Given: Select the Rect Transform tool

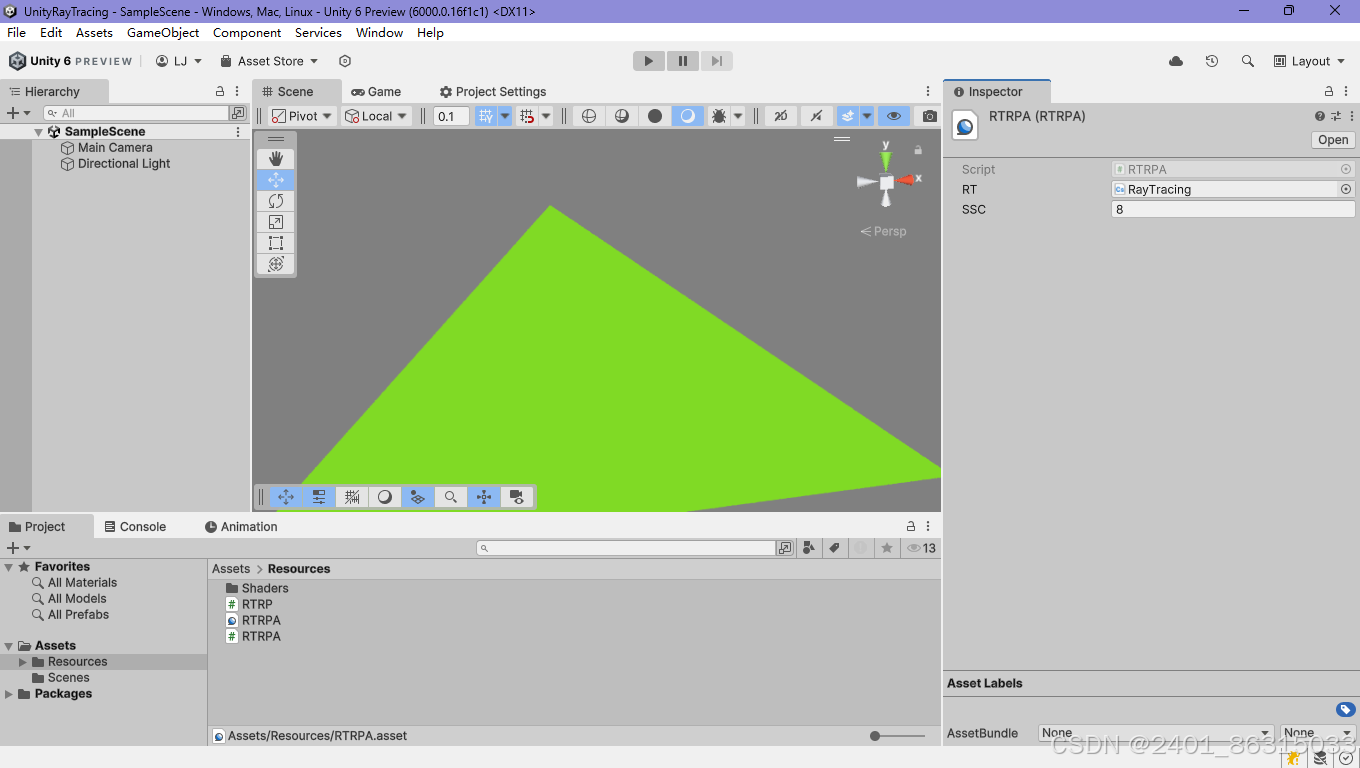Looking at the screenshot, I should pyautogui.click(x=275, y=242).
